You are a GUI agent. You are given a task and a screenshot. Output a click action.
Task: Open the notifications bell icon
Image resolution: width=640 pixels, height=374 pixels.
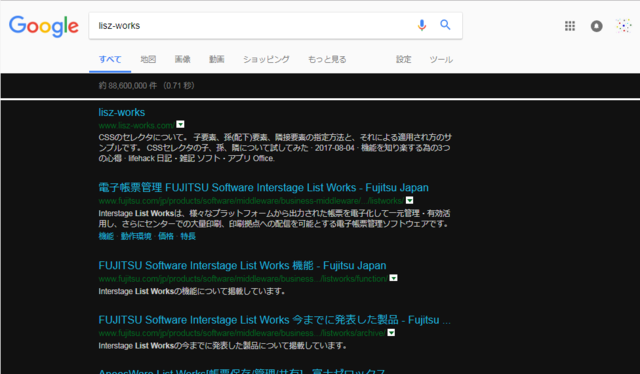(x=596, y=26)
